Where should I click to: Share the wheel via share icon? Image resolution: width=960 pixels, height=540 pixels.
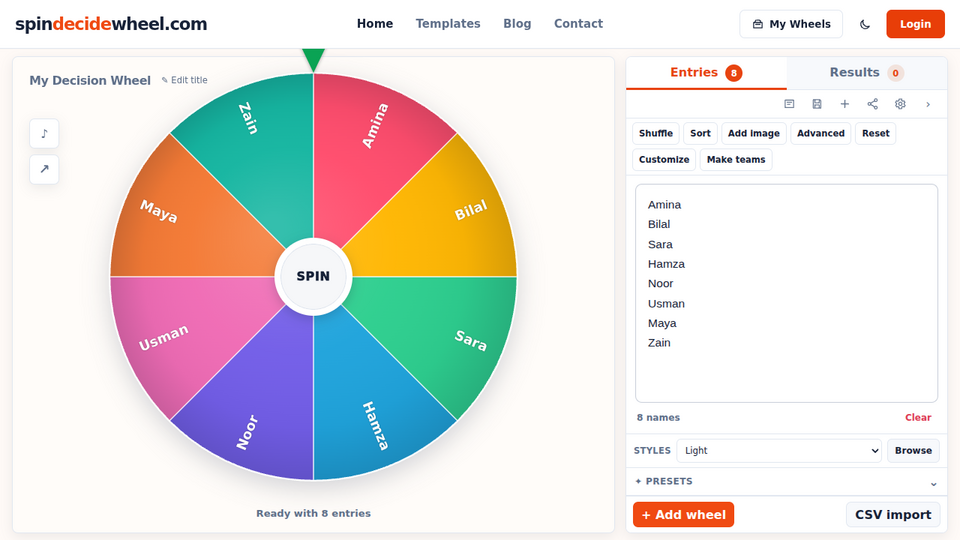tap(872, 104)
